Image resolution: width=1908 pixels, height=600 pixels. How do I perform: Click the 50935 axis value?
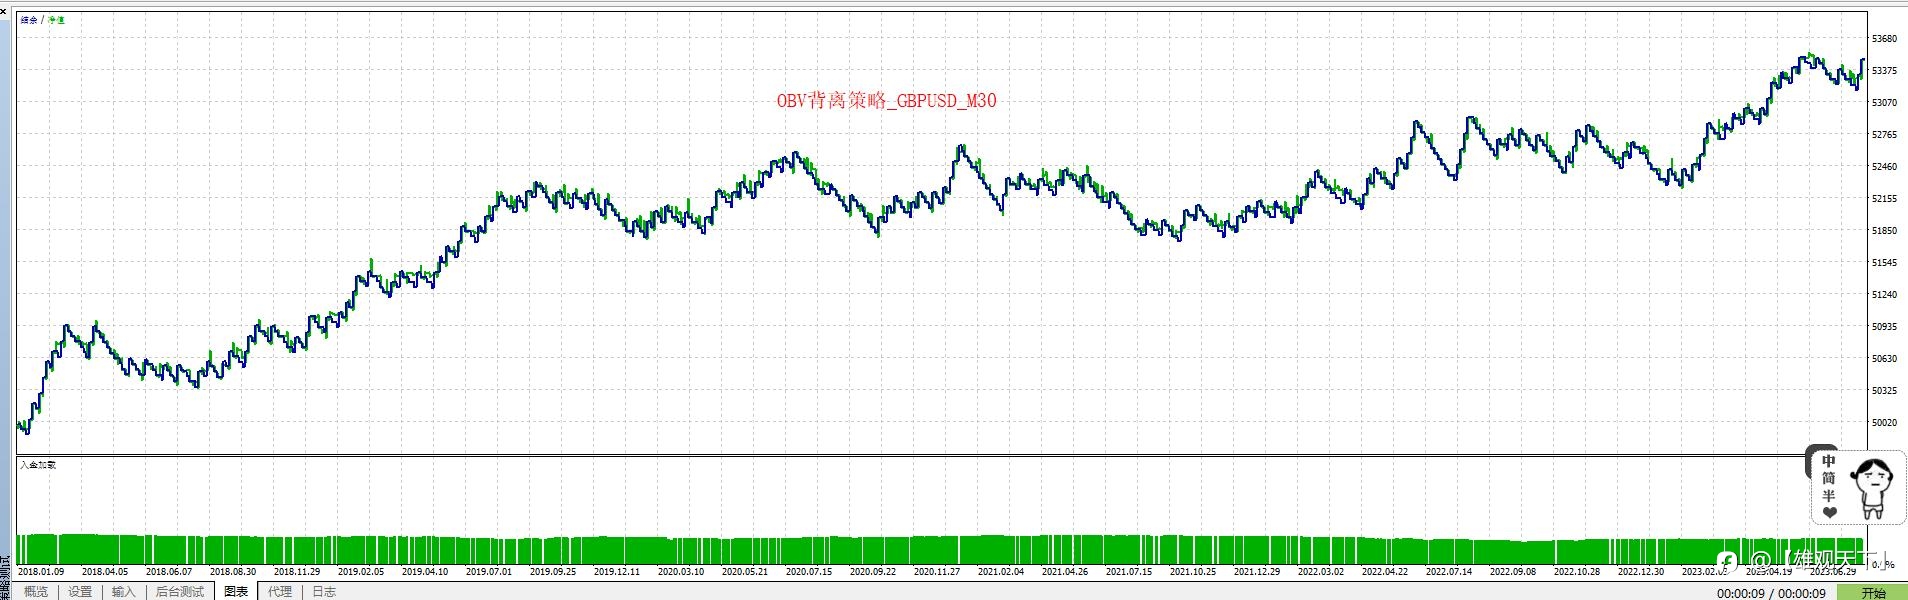click(x=1884, y=327)
